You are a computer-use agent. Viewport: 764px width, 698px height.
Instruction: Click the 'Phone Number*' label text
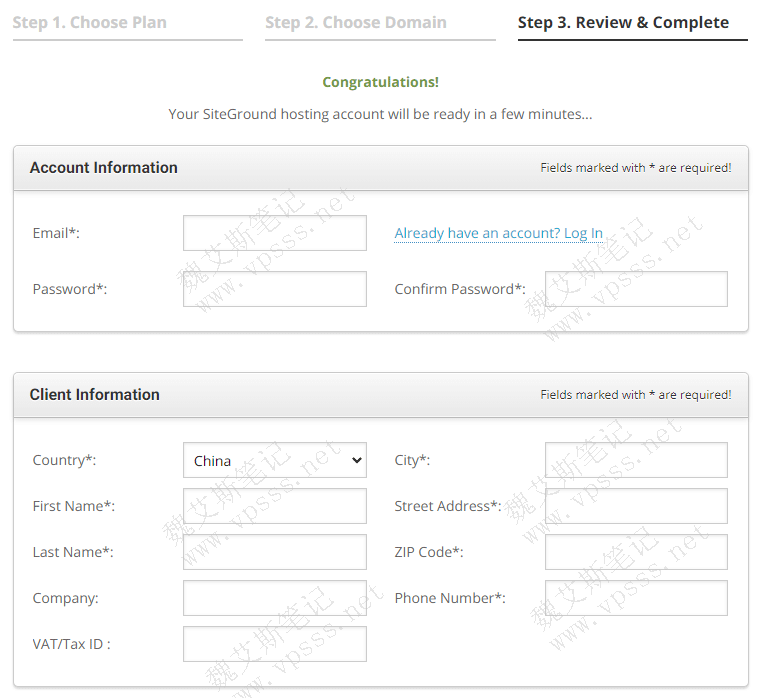tap(450, 598)
